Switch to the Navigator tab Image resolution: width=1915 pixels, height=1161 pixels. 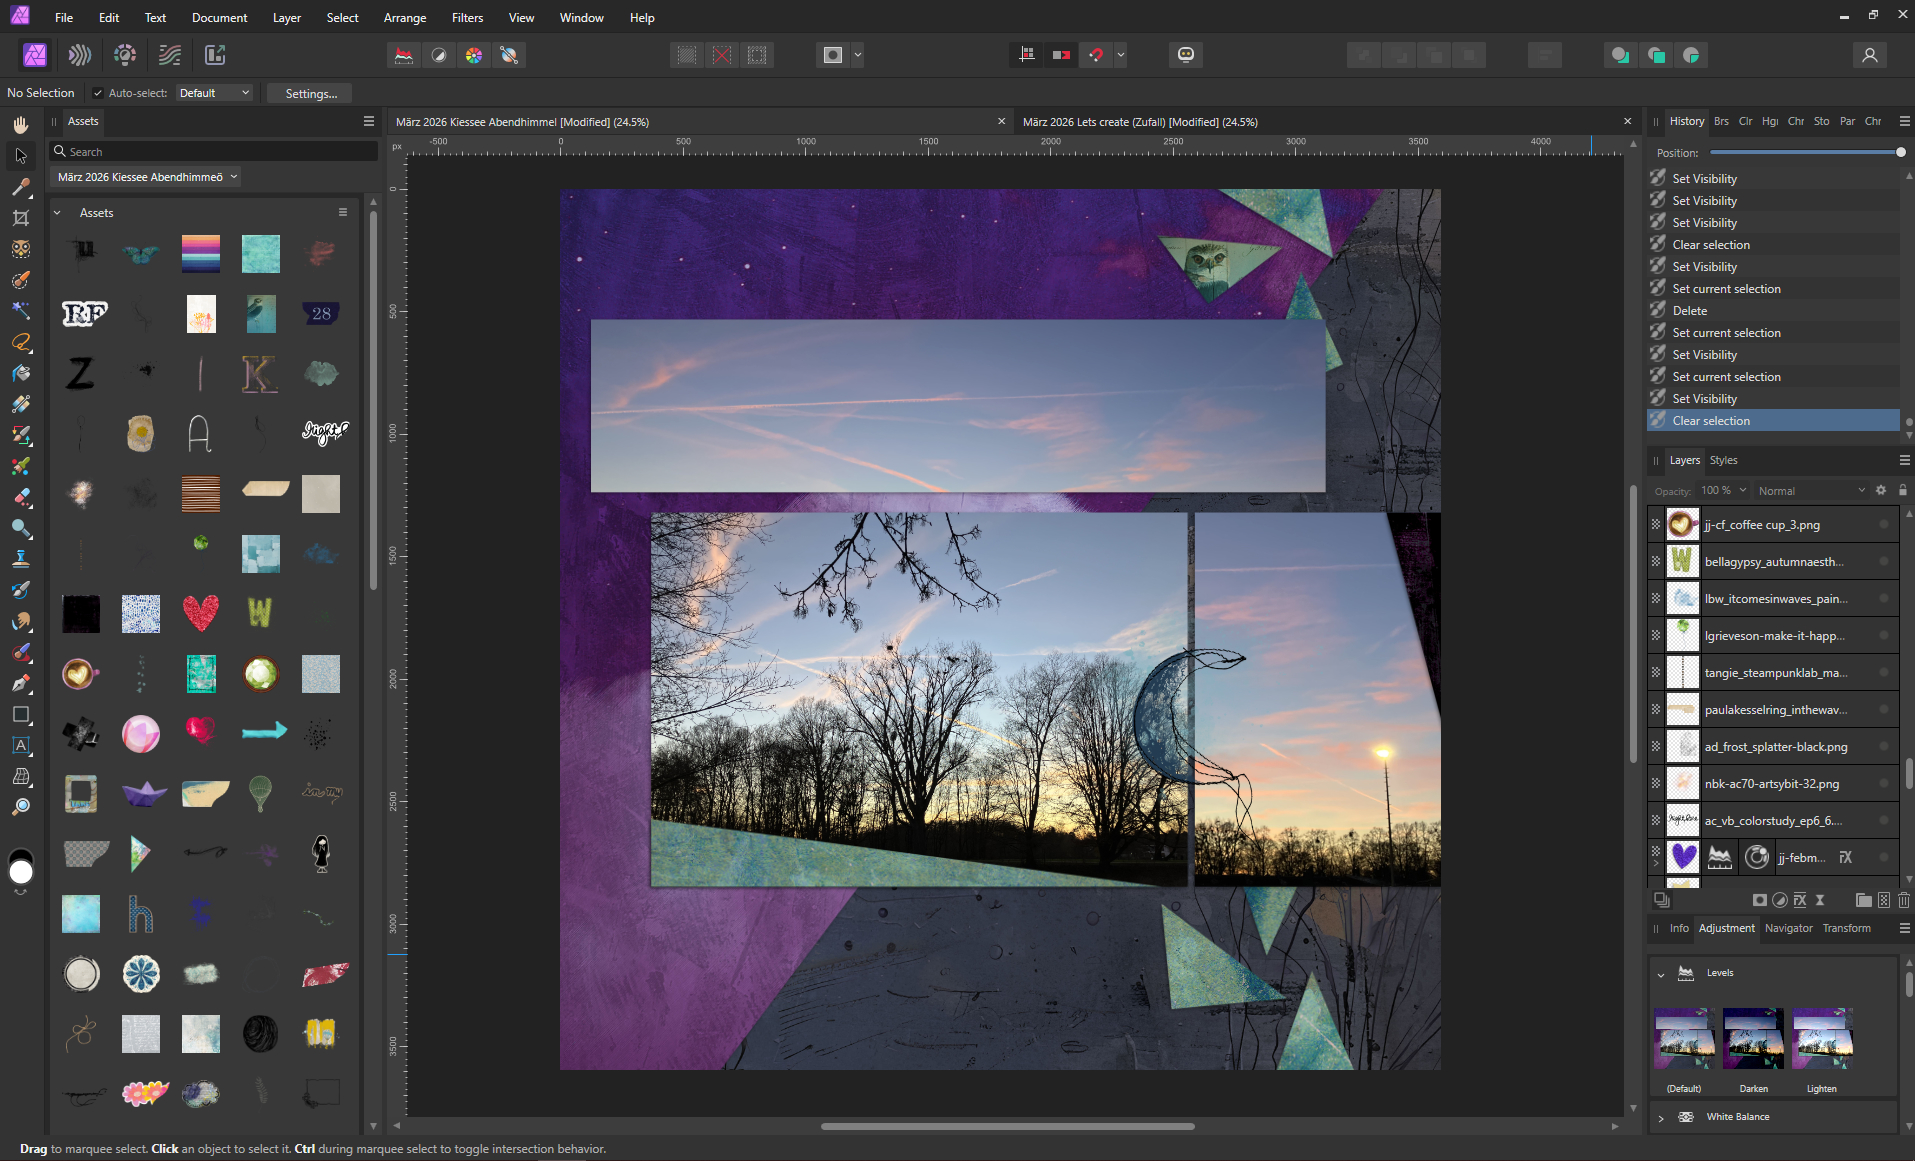[1788, 928]
